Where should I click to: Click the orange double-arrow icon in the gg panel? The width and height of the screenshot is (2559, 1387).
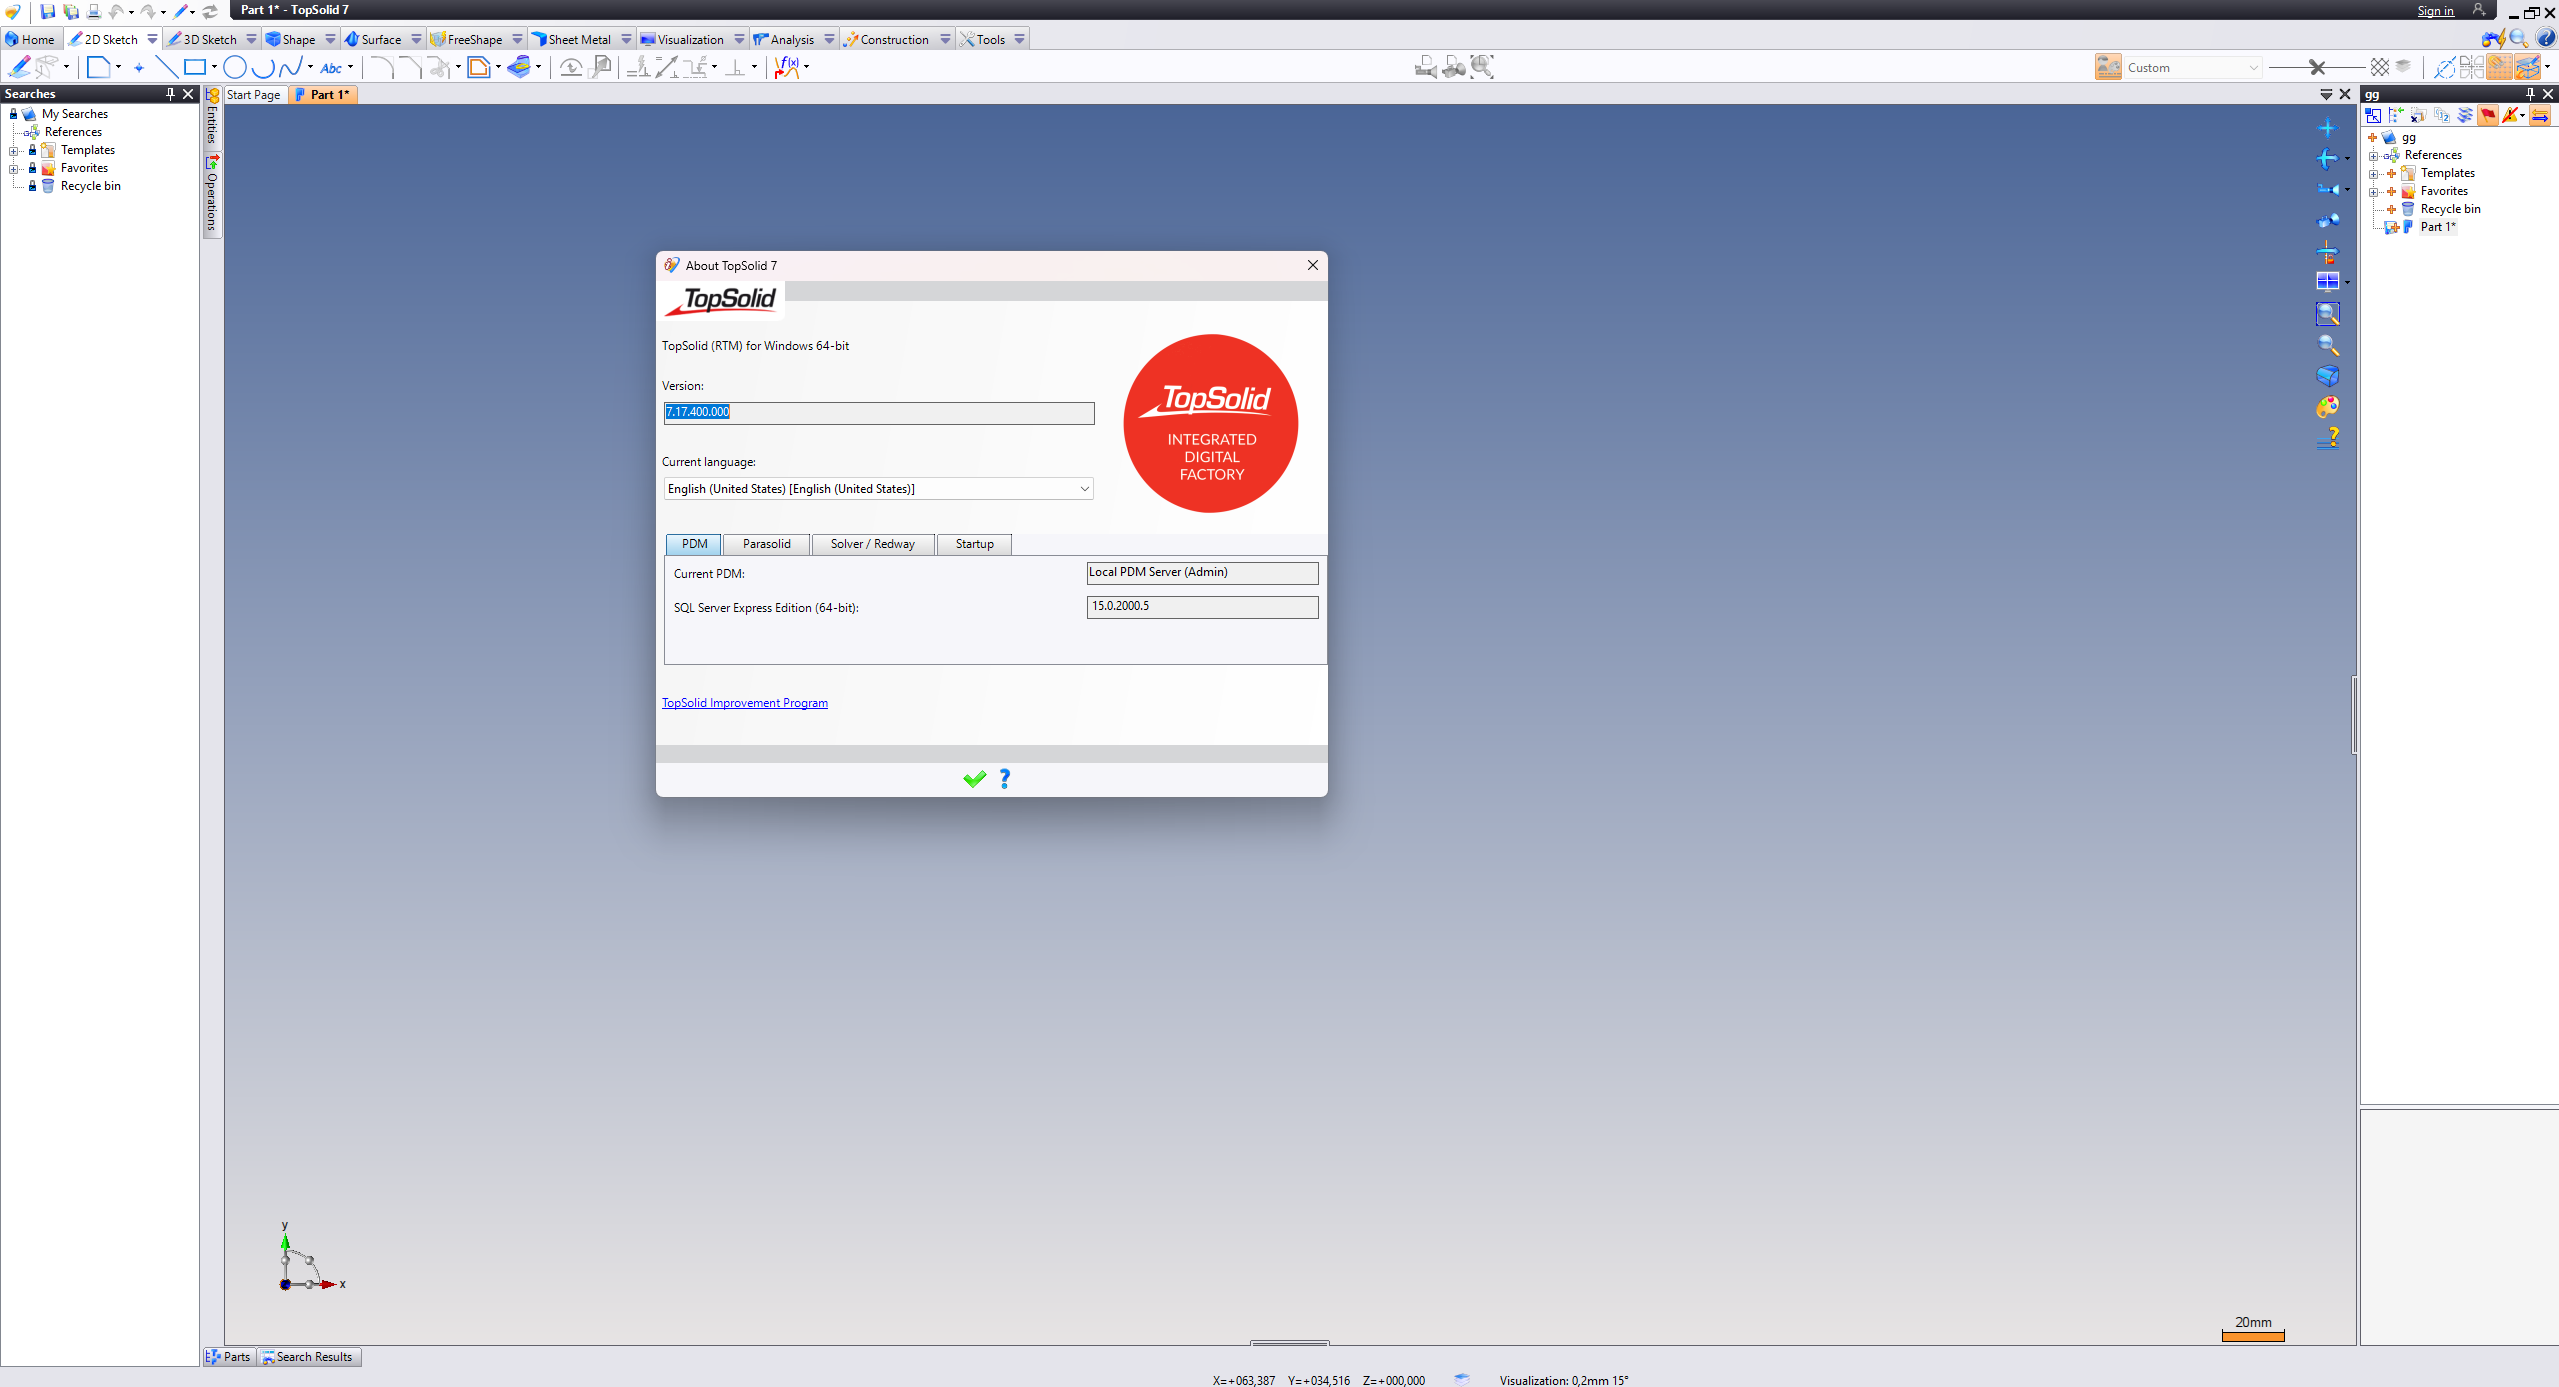tap(2540, 115)
